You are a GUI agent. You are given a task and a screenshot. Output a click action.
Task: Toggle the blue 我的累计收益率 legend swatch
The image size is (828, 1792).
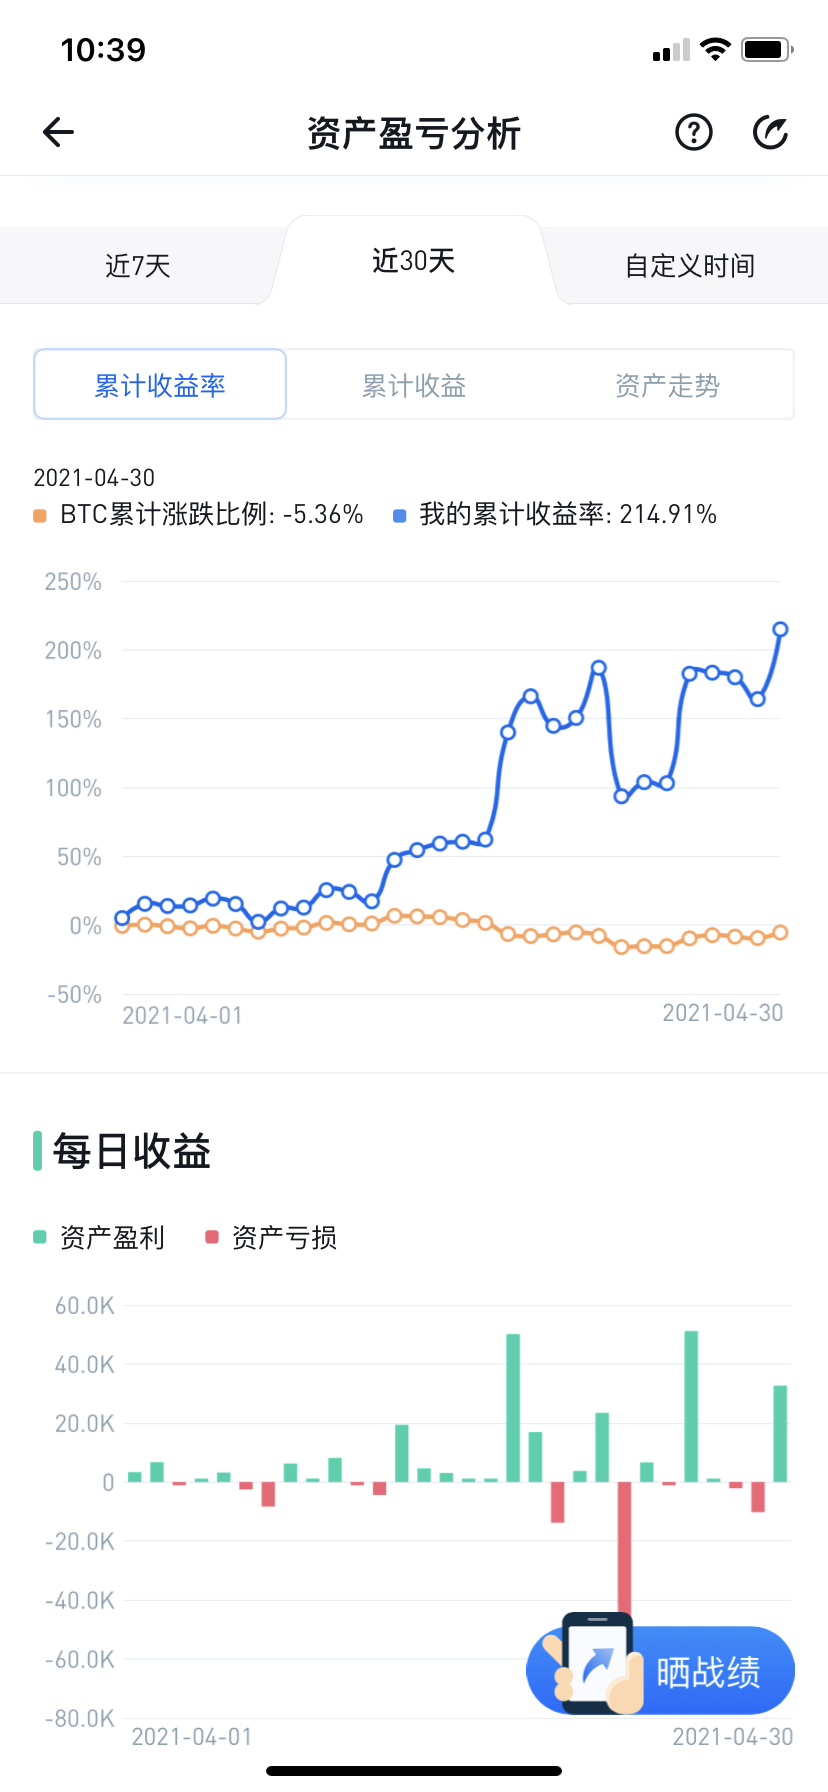pos(400,516)
